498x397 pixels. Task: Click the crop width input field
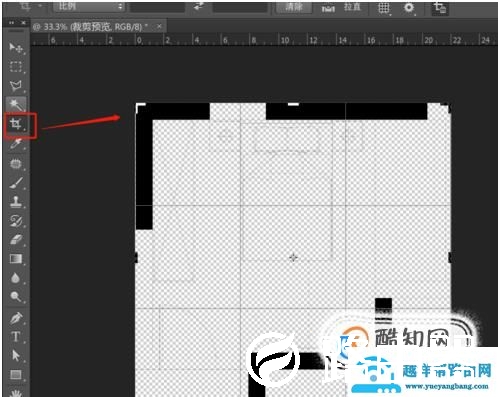pos(157,7)
